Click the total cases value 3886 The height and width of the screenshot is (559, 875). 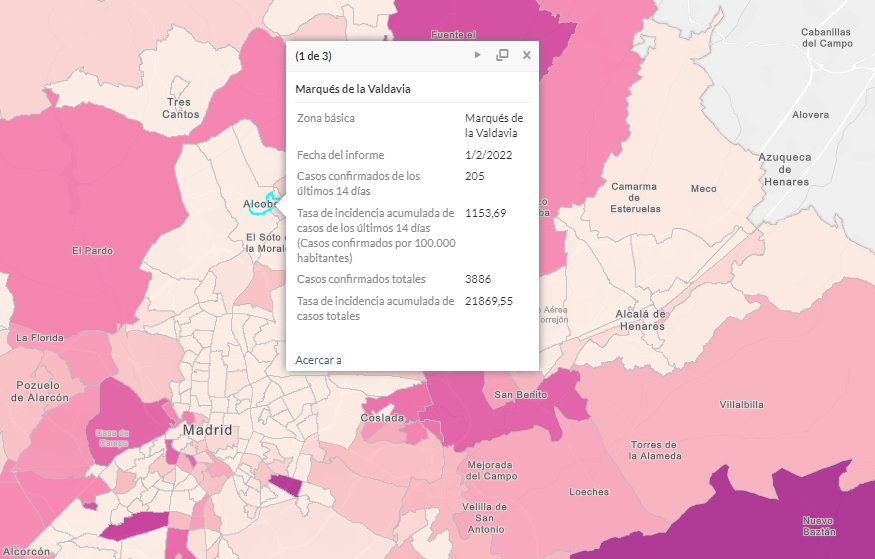click(478, 278)
